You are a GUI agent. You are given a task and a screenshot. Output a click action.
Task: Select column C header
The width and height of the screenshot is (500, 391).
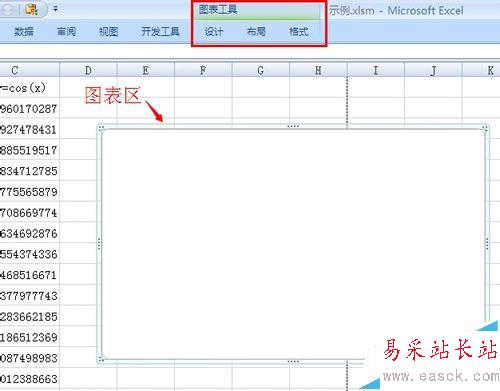click(x=29, y=70)
